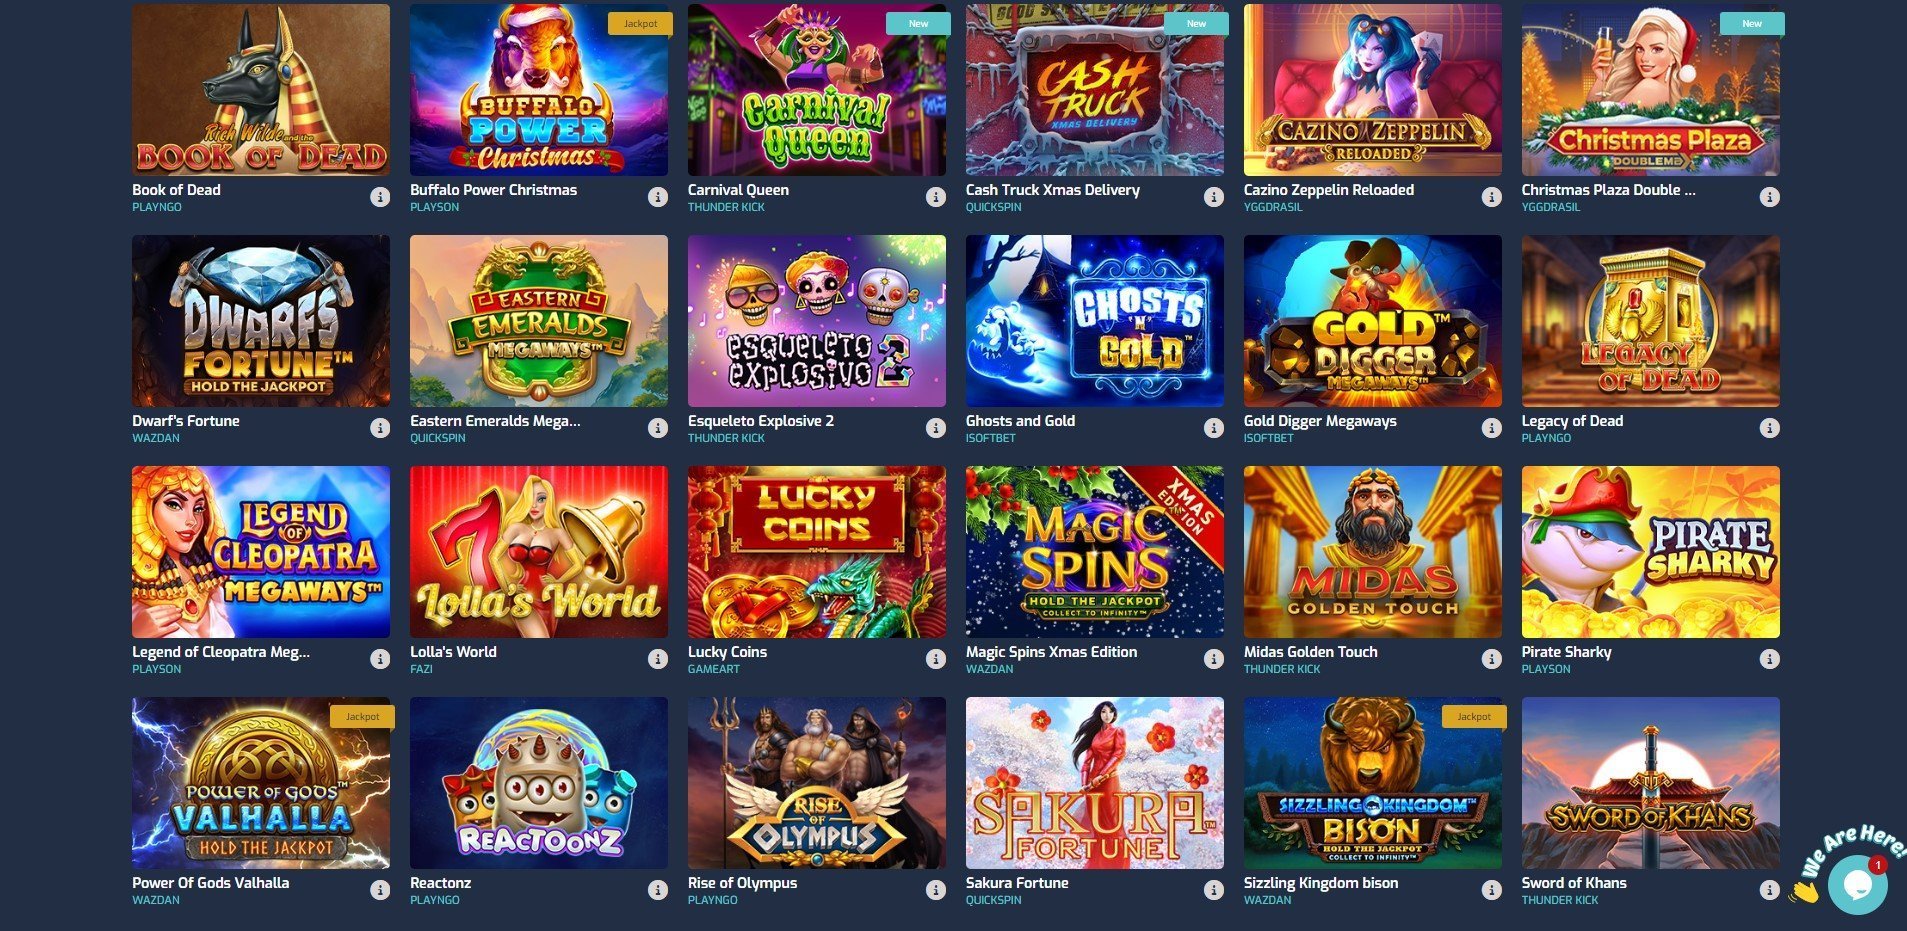Open Esqueleto Explosivo 2 game thumbnail
This screenshot has width=1907, height=931.
817,321
